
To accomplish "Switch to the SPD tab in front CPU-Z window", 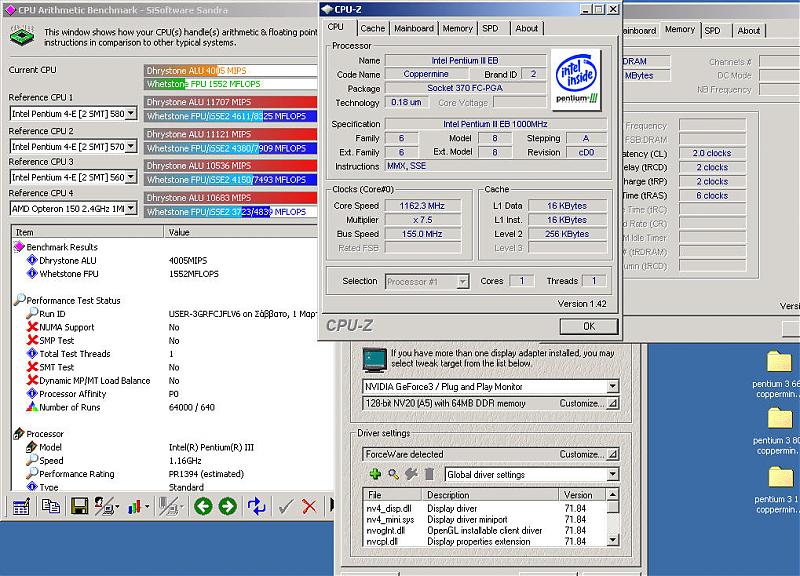I will pyautogui.click(x=490, y=29).
